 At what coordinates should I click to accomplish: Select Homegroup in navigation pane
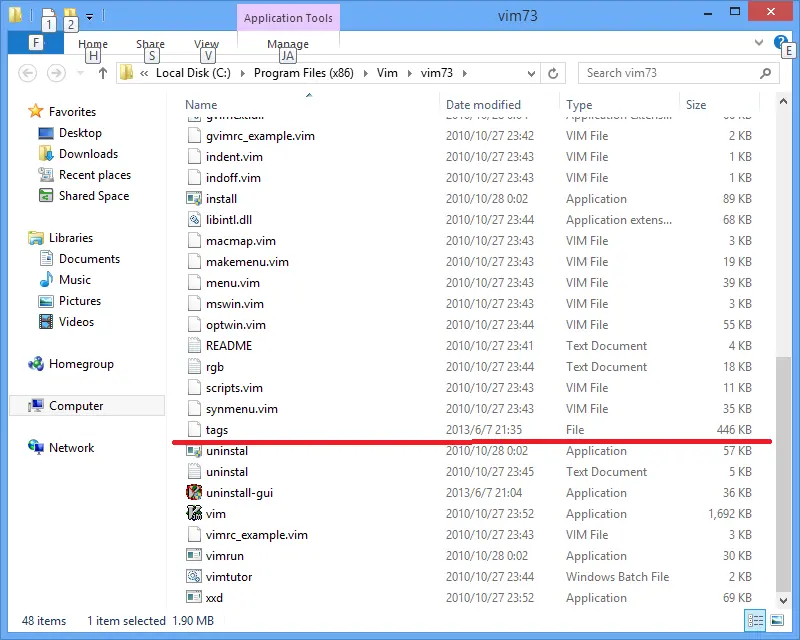[x=81, y=364]
